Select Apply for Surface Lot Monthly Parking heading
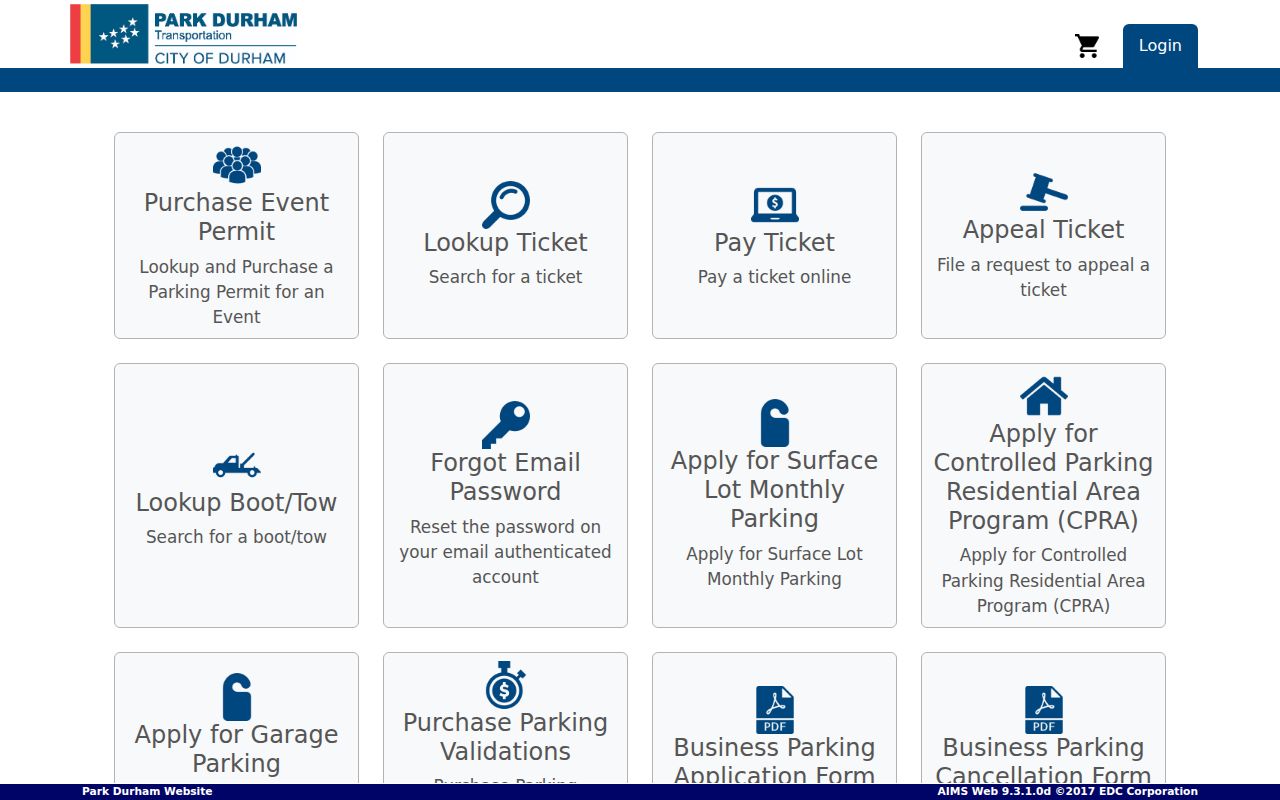 775,489
